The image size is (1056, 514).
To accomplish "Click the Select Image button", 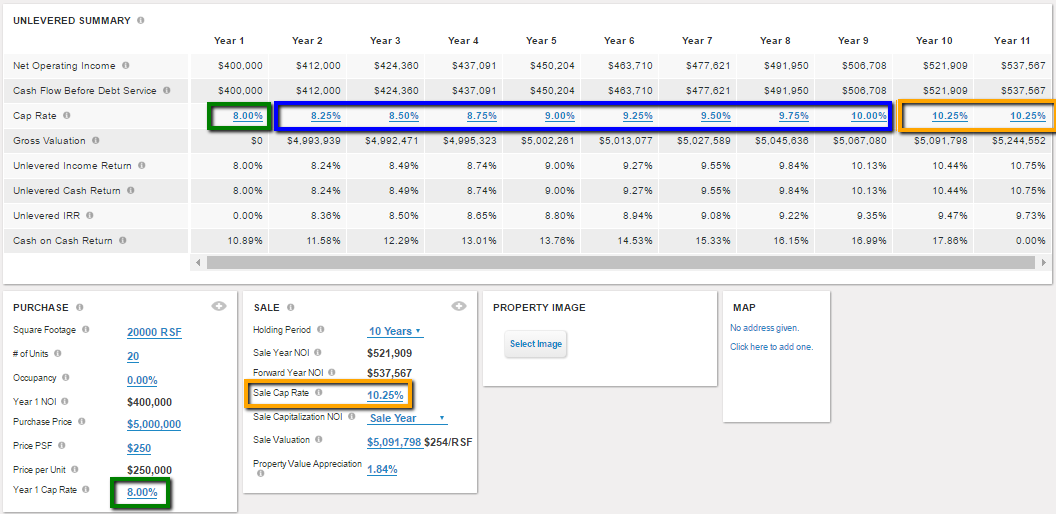I will (x=536, y=344).
